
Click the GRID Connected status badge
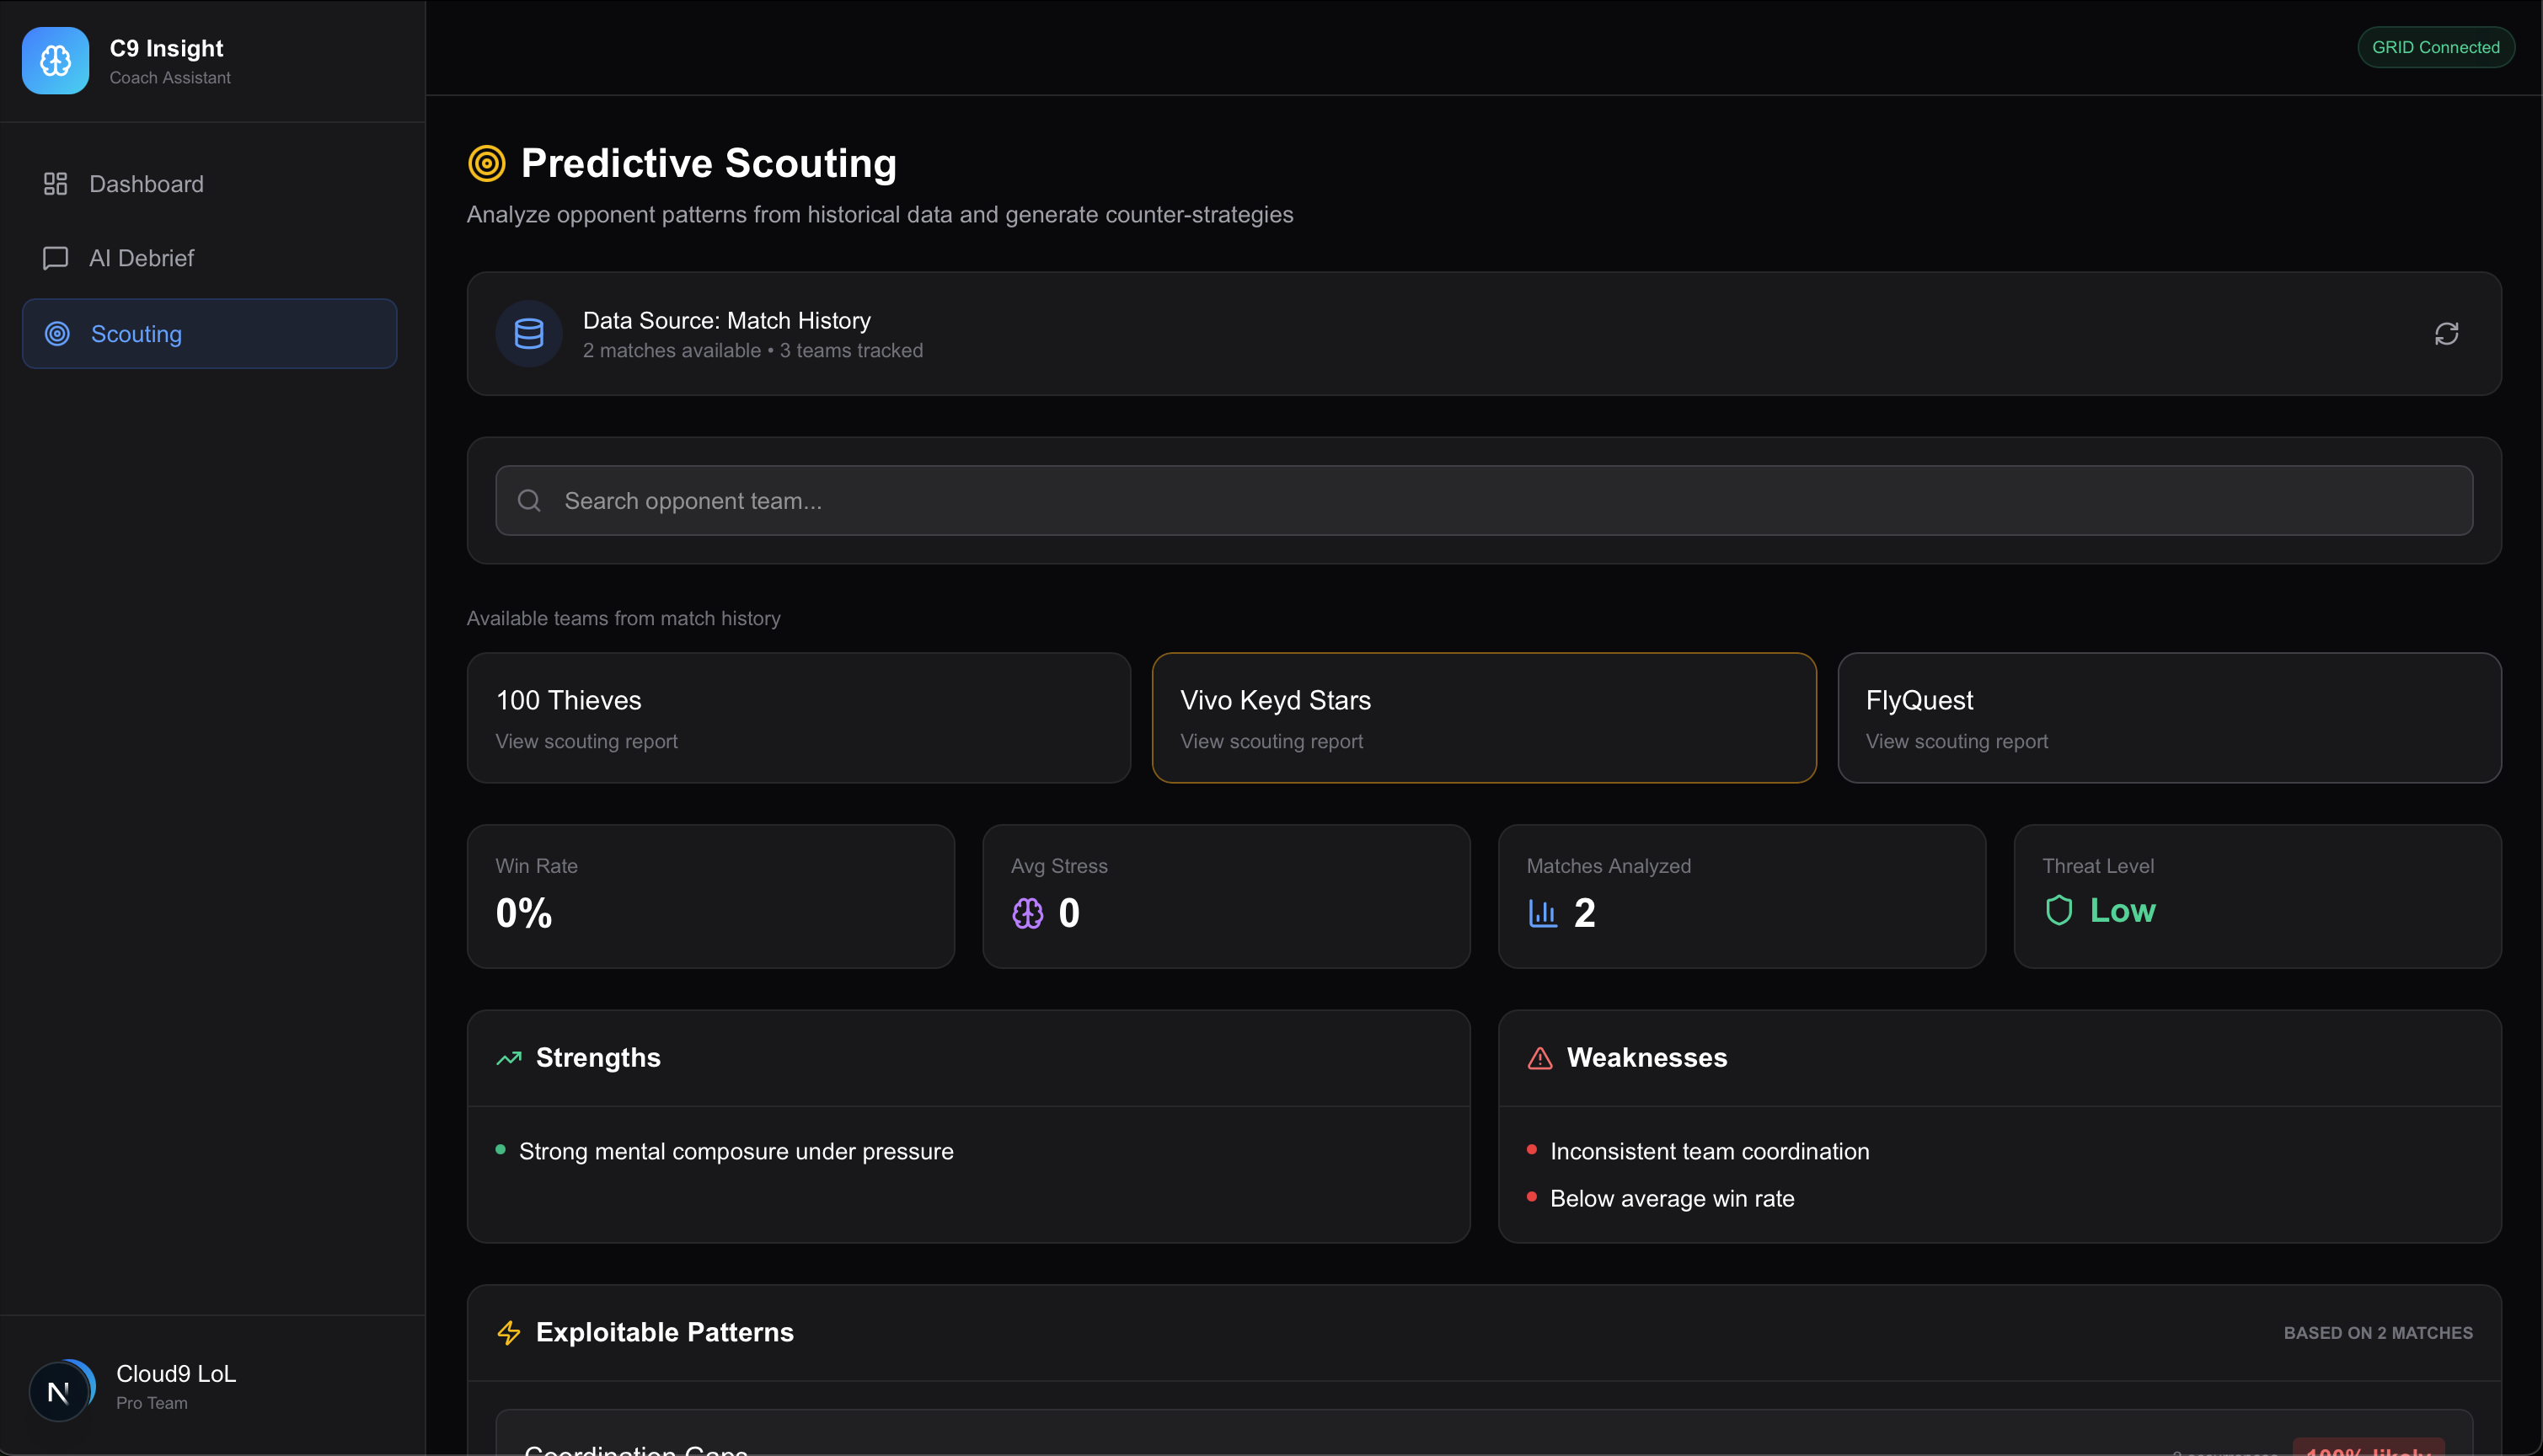2435,48
